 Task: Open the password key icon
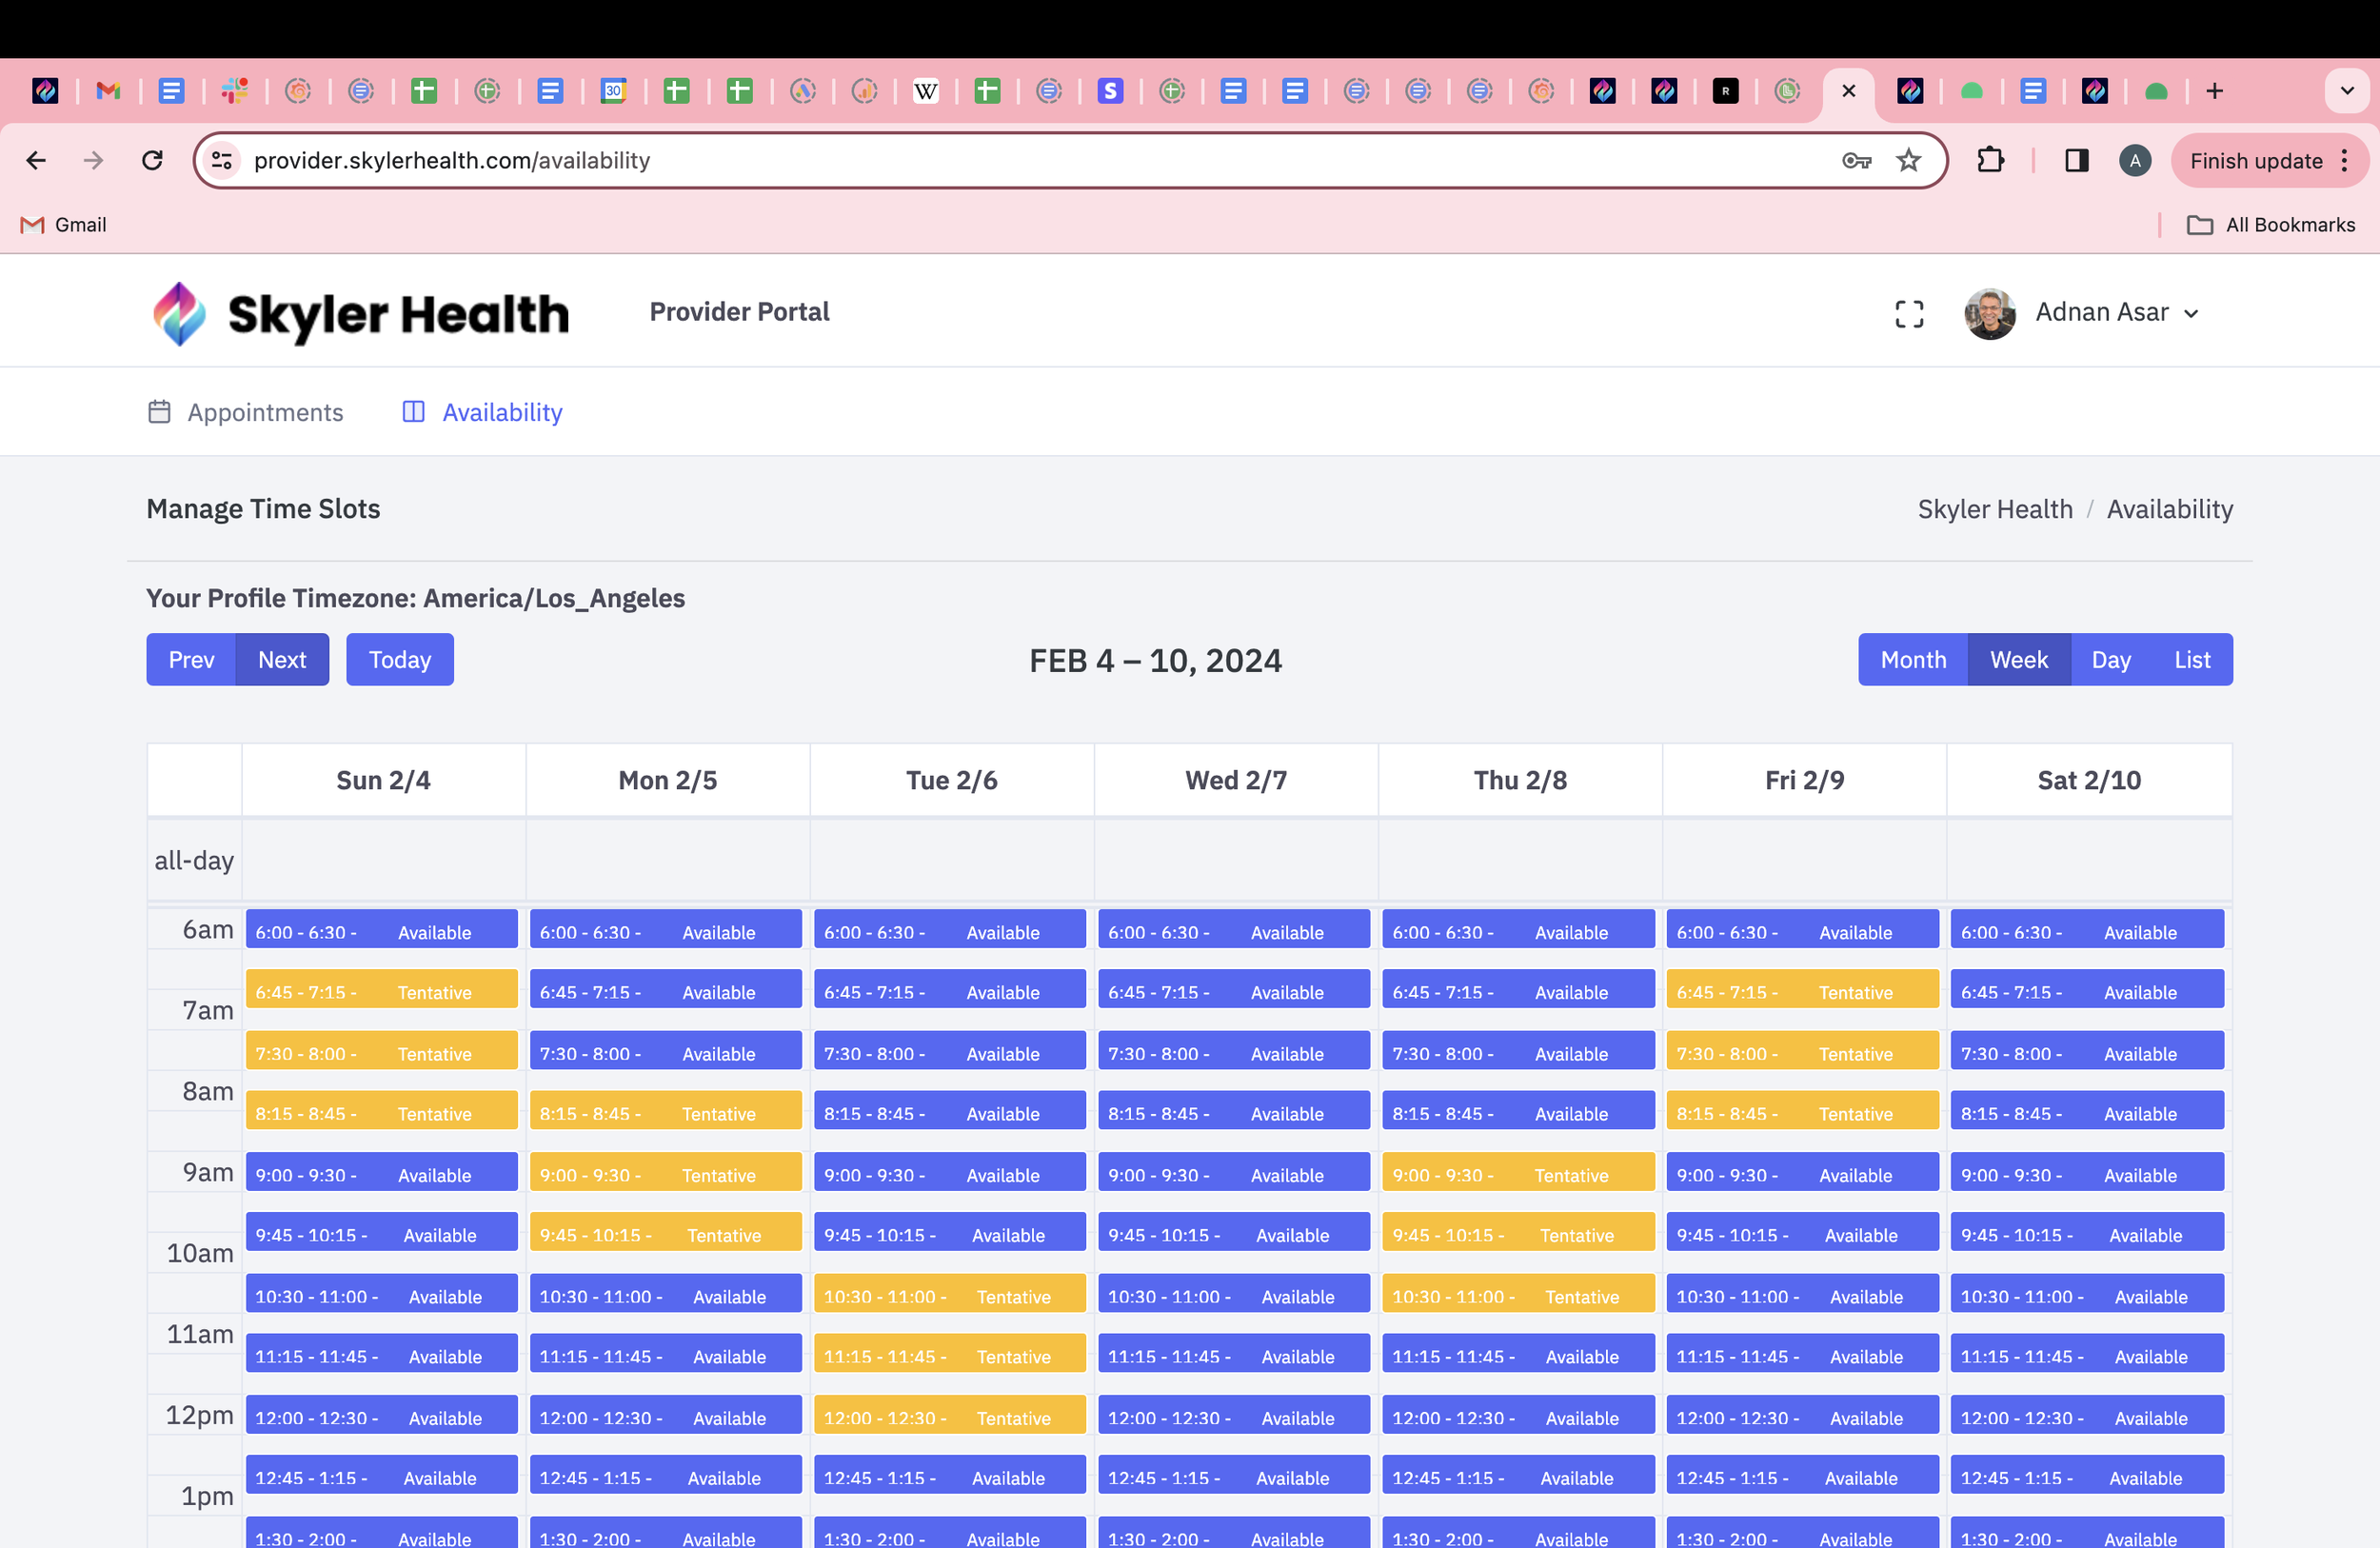pos(1856,160)
